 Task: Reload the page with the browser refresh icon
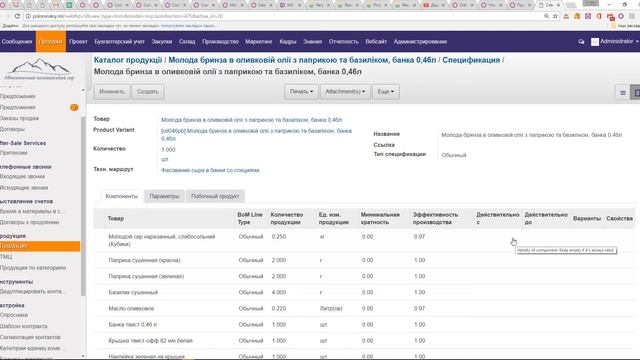click(17, 16)
